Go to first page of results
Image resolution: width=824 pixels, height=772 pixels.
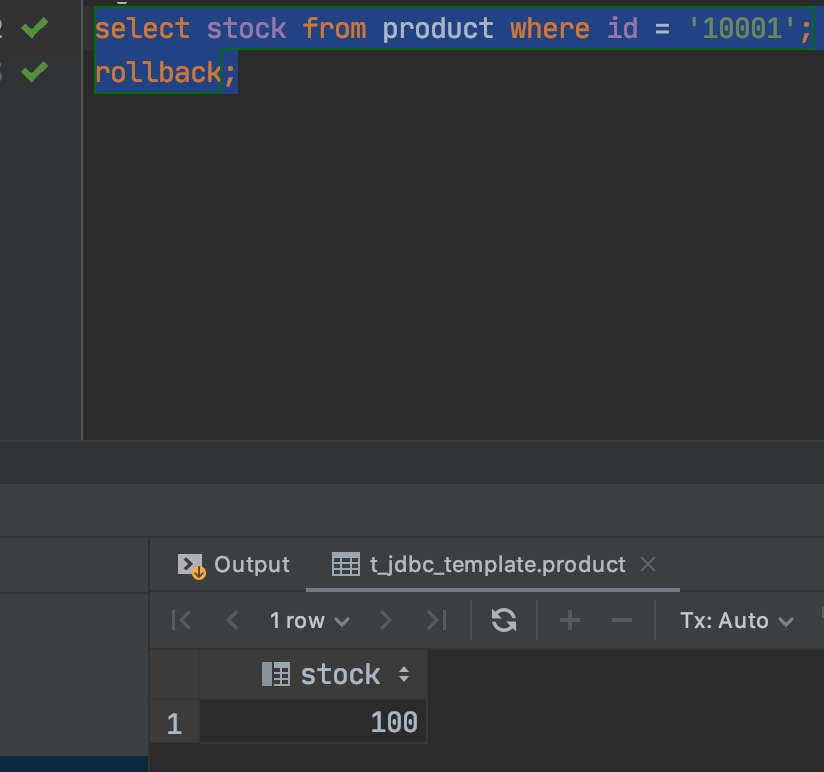coord(181,621)
